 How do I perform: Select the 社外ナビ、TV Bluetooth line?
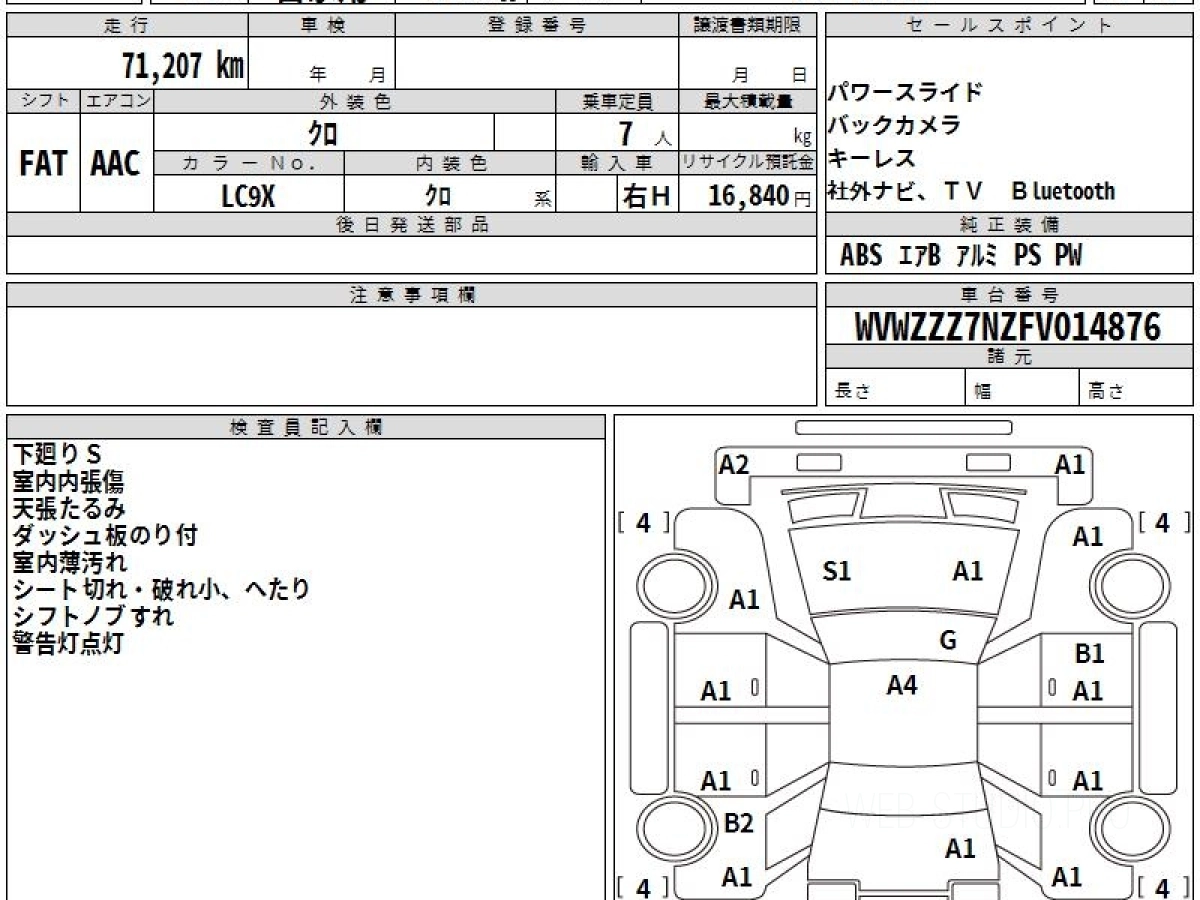[x=971, y=191]
